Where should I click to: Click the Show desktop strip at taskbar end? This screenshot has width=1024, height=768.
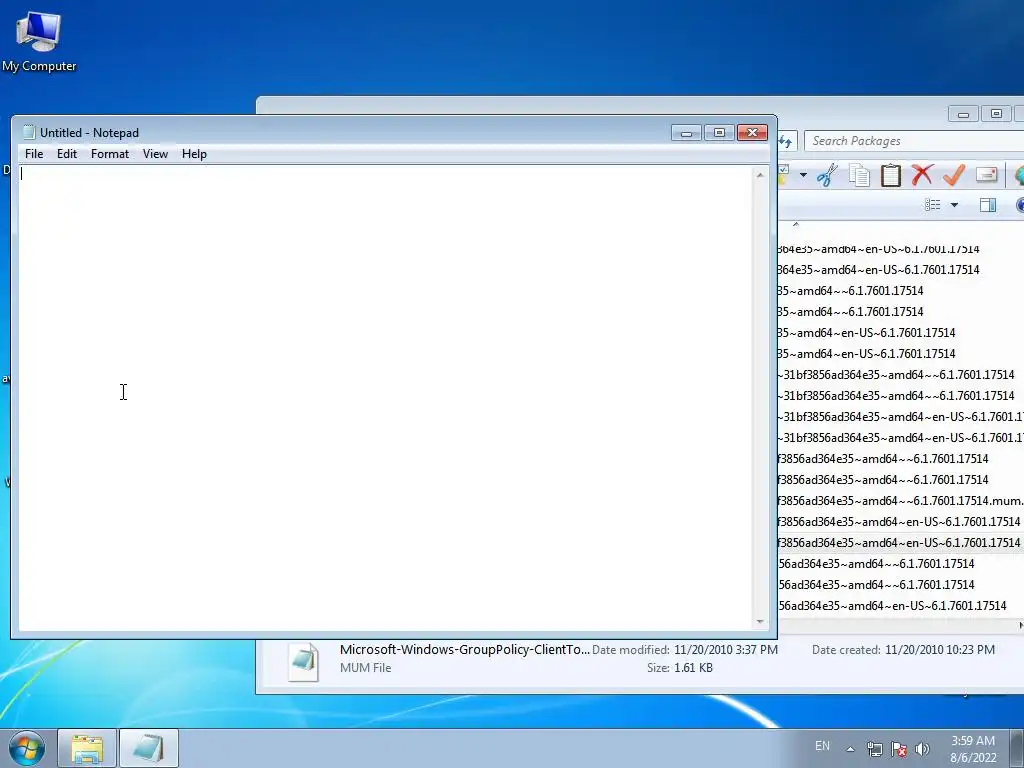click(x=1017, y=748)
